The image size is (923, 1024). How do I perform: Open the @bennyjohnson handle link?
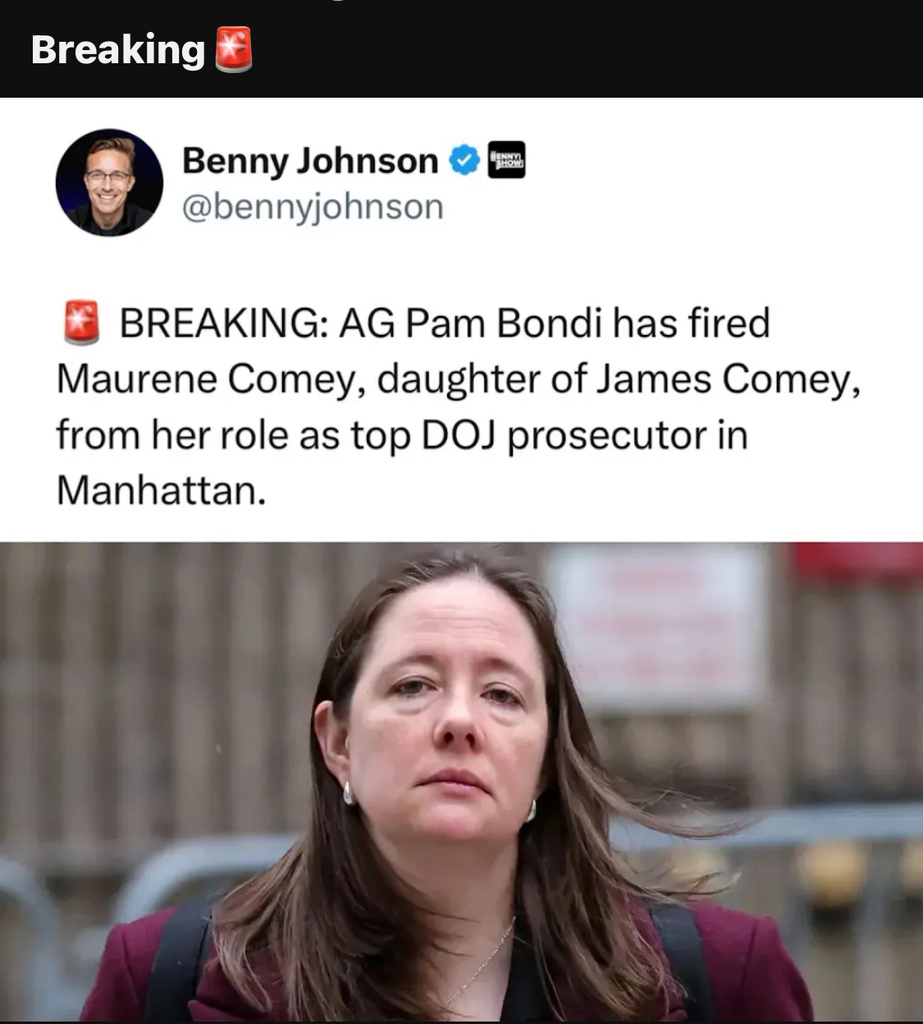[313, 207]
